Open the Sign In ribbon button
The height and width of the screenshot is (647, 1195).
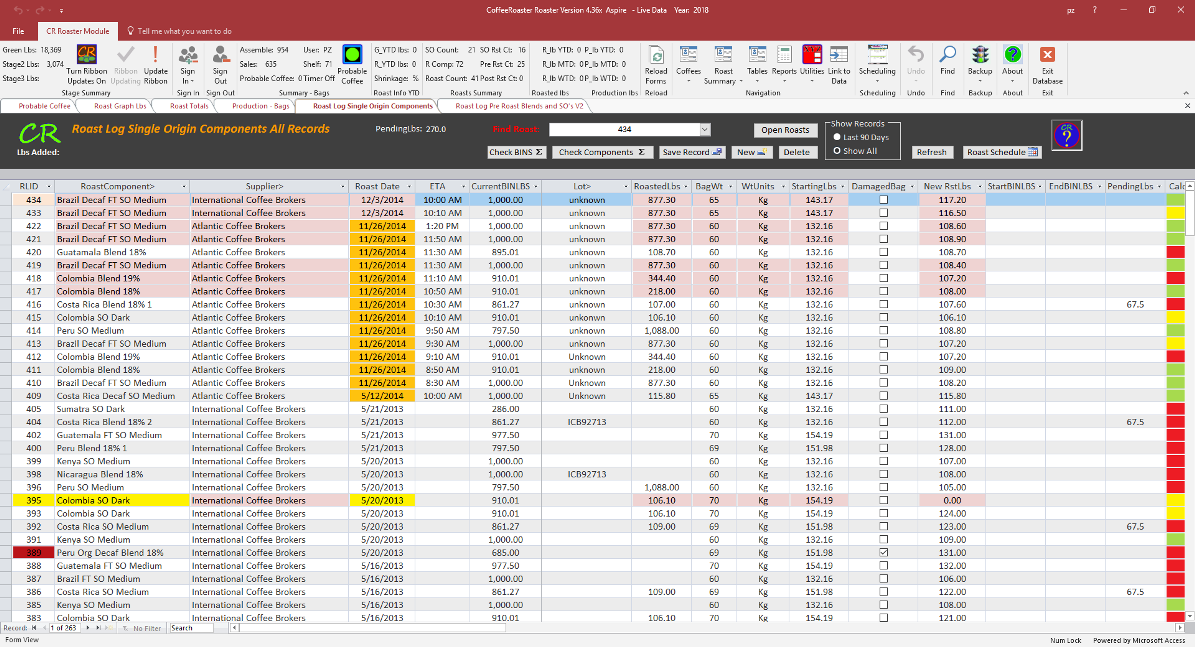[x=187, y=65]
